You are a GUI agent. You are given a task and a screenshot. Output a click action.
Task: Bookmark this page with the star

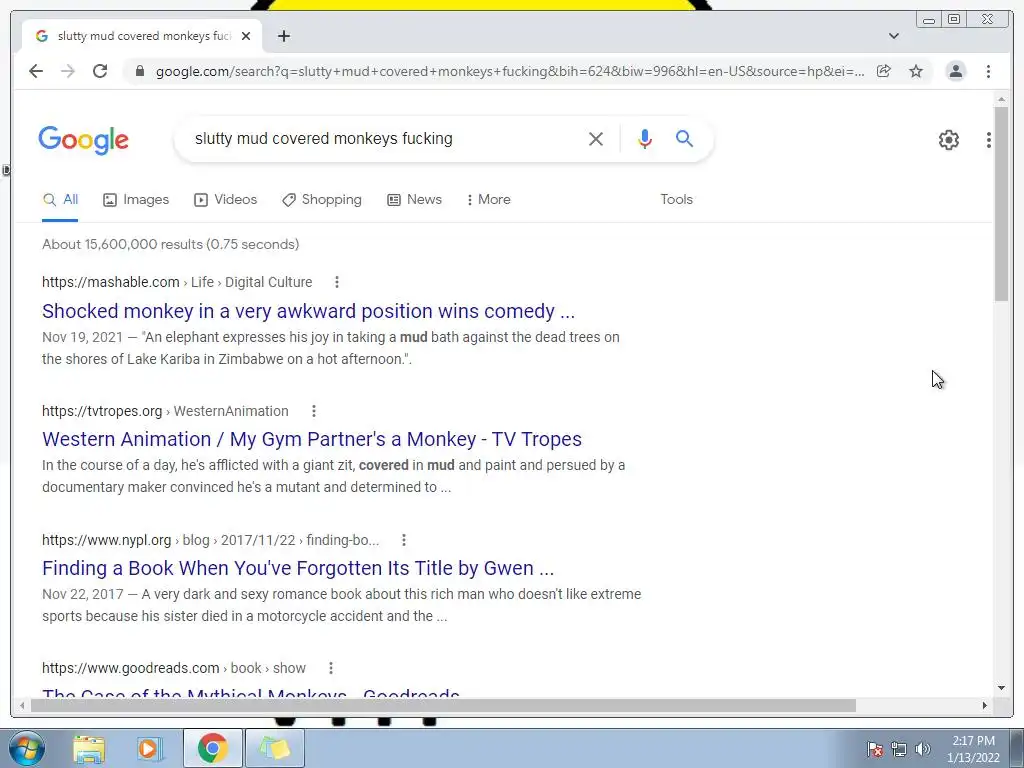(x=916, y=71)
